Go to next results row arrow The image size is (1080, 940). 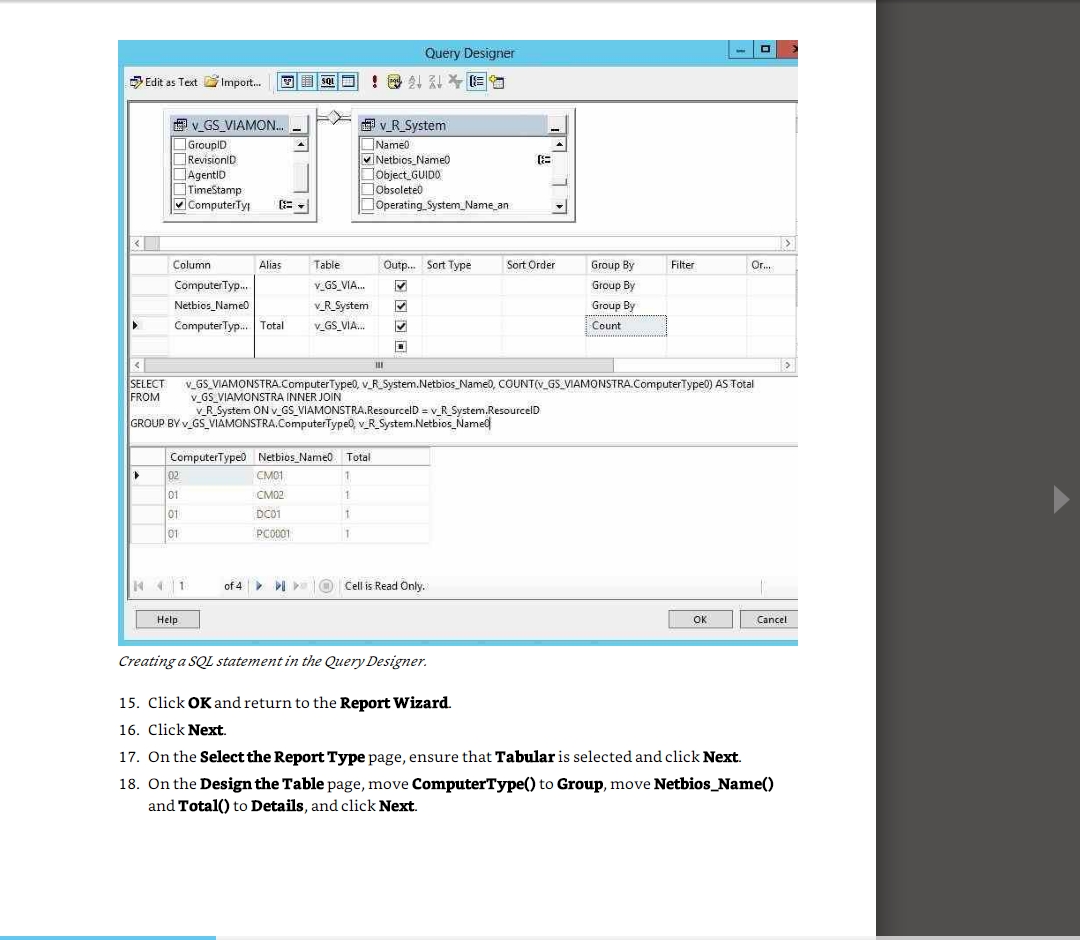[259, 586]
